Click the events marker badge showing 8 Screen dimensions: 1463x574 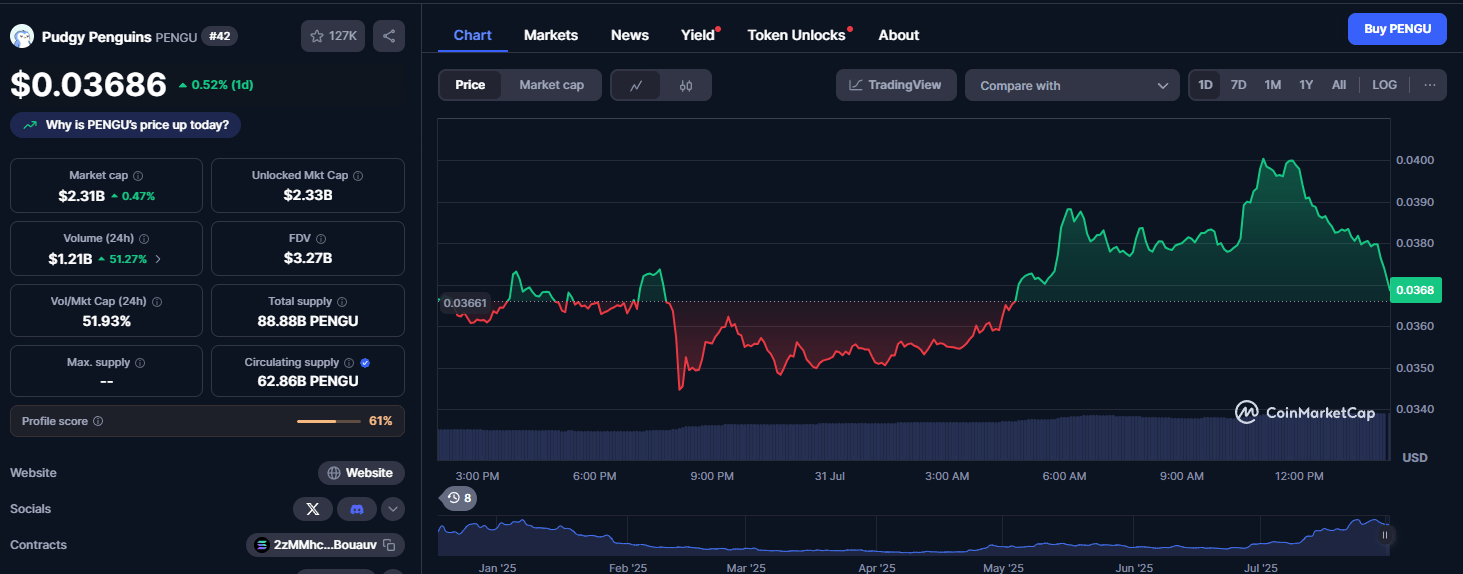pyautogui.click(x=459, y=498)
